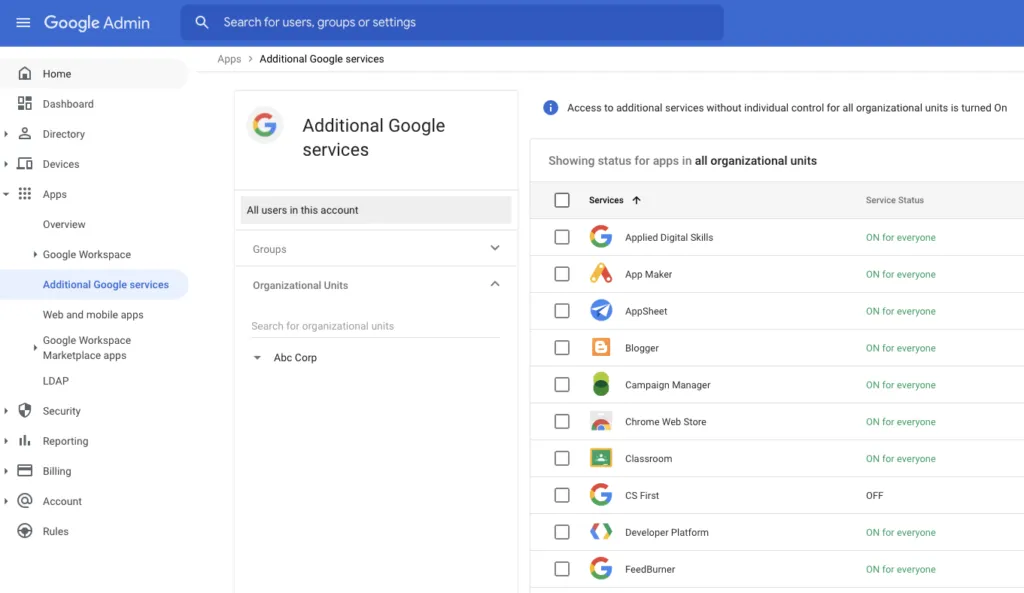Collapse the Apps sidebar arrow

(6, 194)
